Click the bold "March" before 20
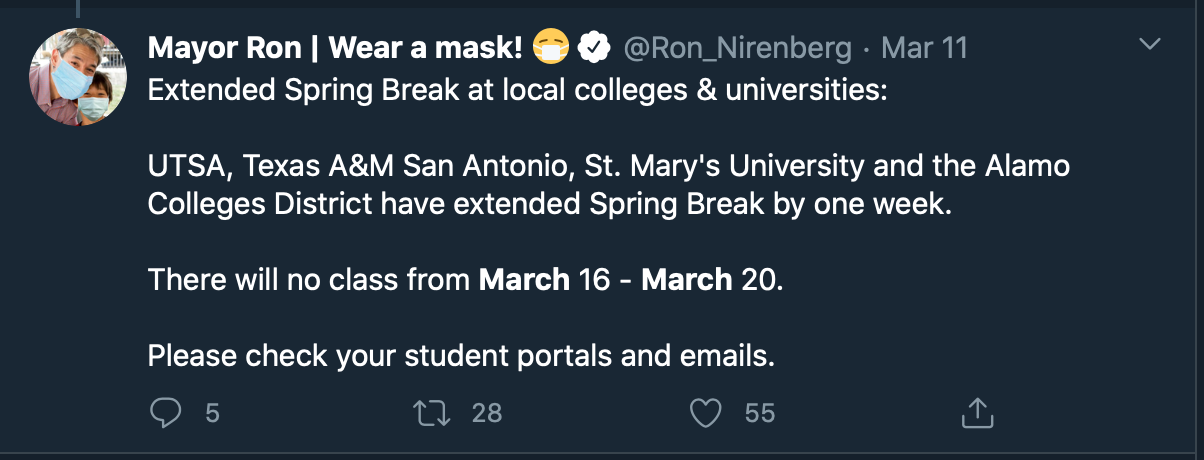 coord(686,279)
